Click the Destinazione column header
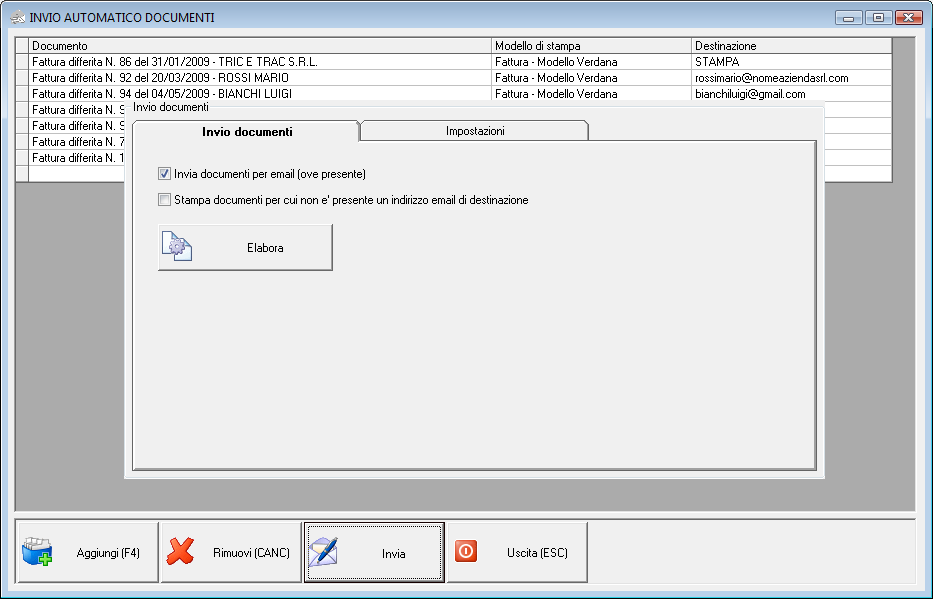The width and height of the screenshot is (933, 599). 725,45
